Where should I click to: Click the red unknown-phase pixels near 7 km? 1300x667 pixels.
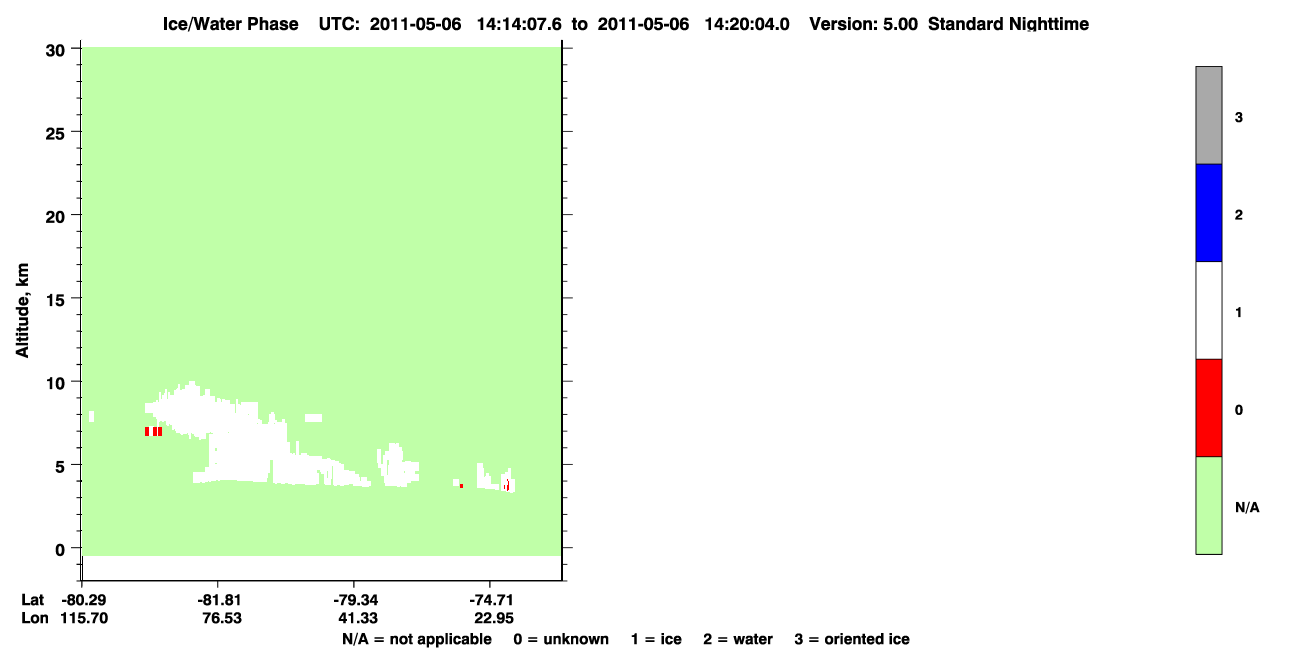click(x=154, y=431)
